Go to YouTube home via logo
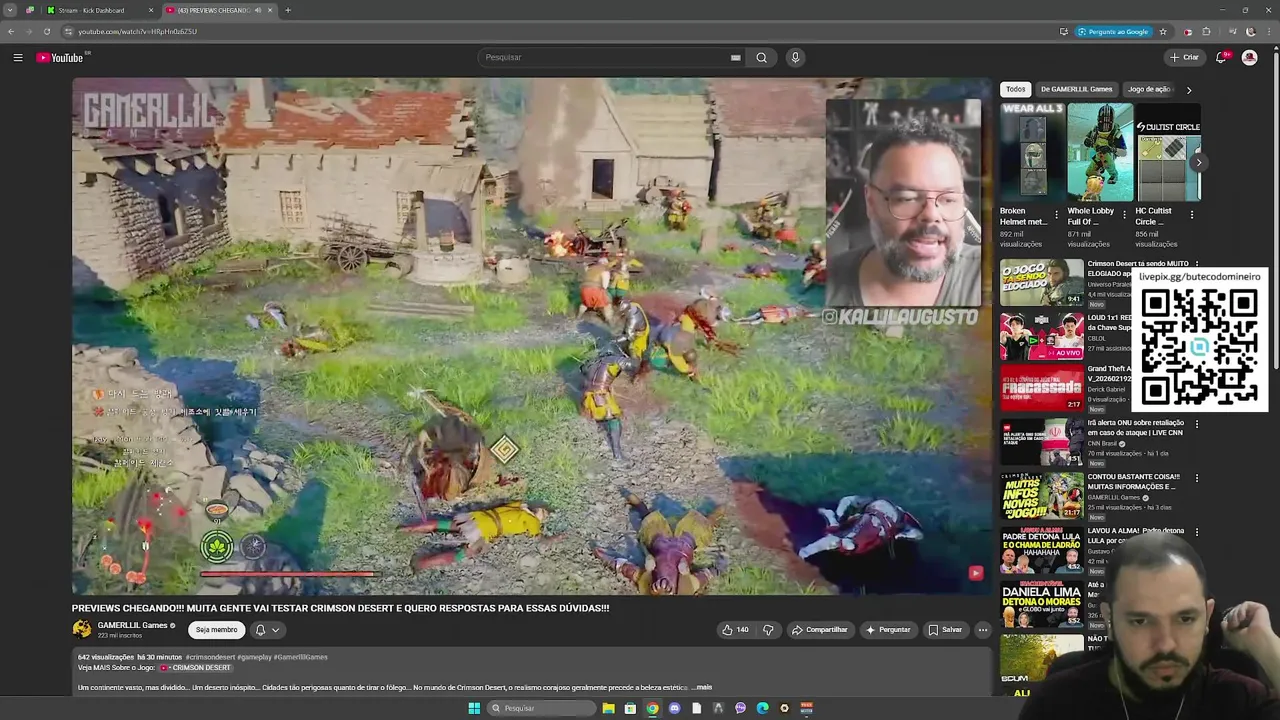Image resolution: width=1280 pixels, height=720 pixels. point(60,58)
